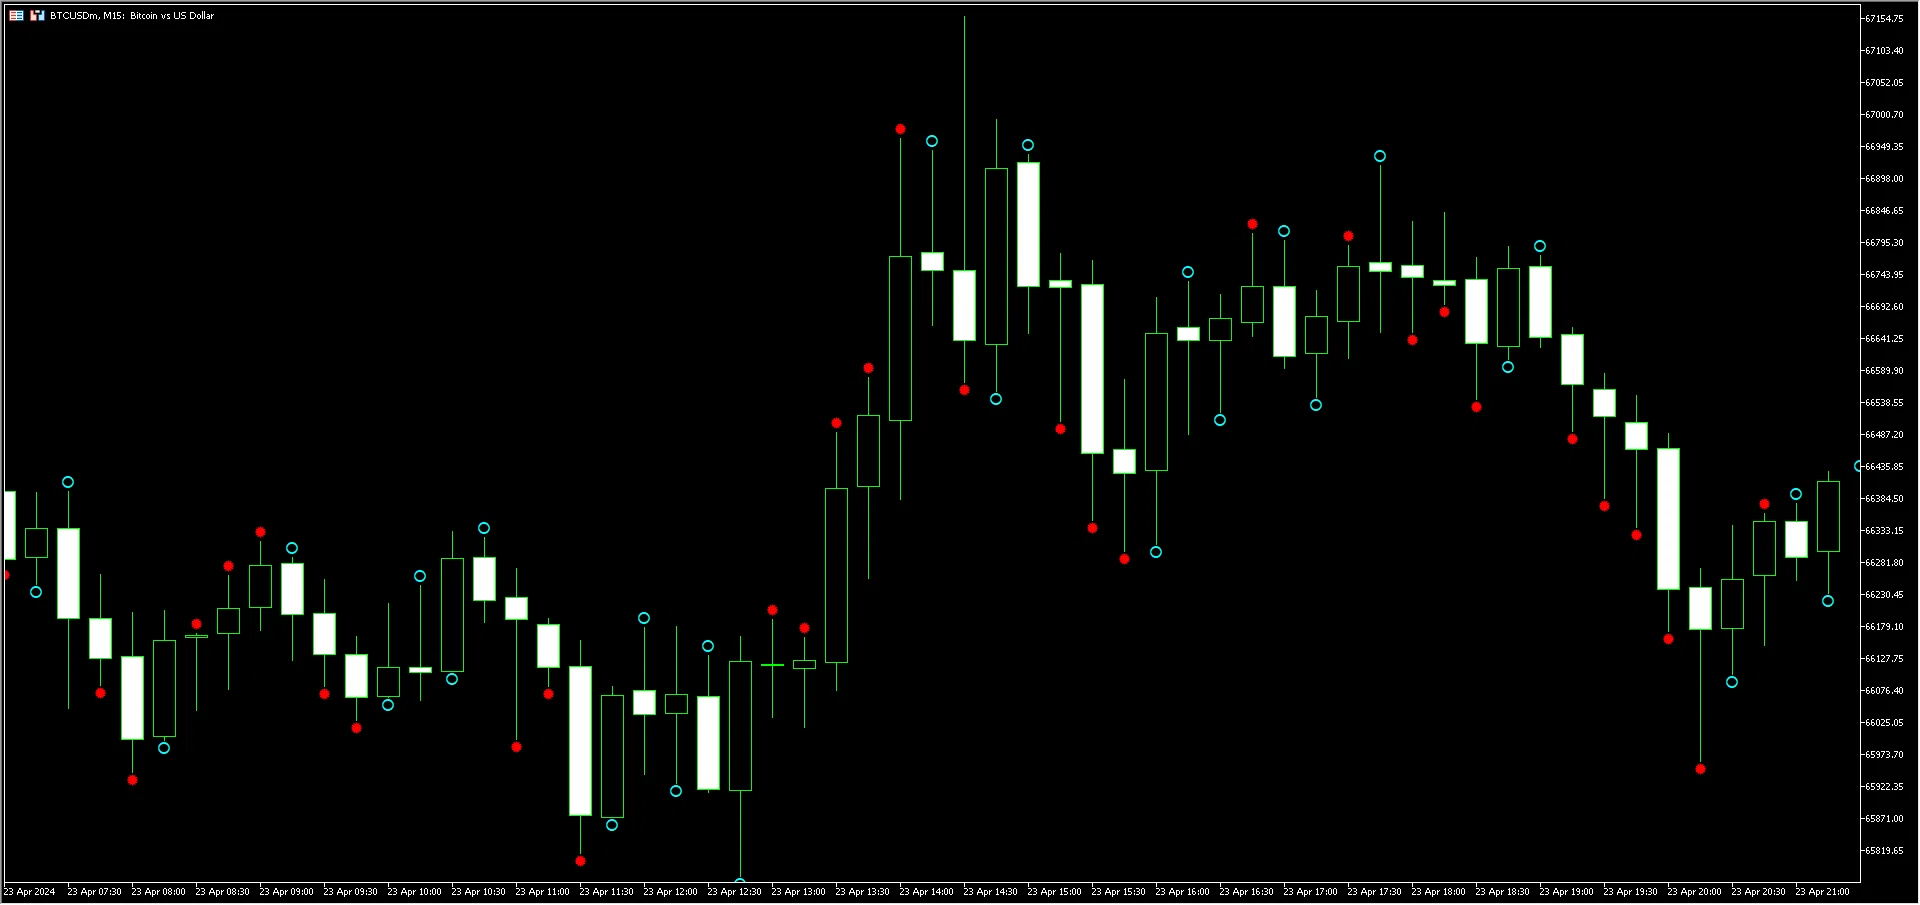
Task: Select the 23 Apr 17:00 time label
Action: point(1310,892)
